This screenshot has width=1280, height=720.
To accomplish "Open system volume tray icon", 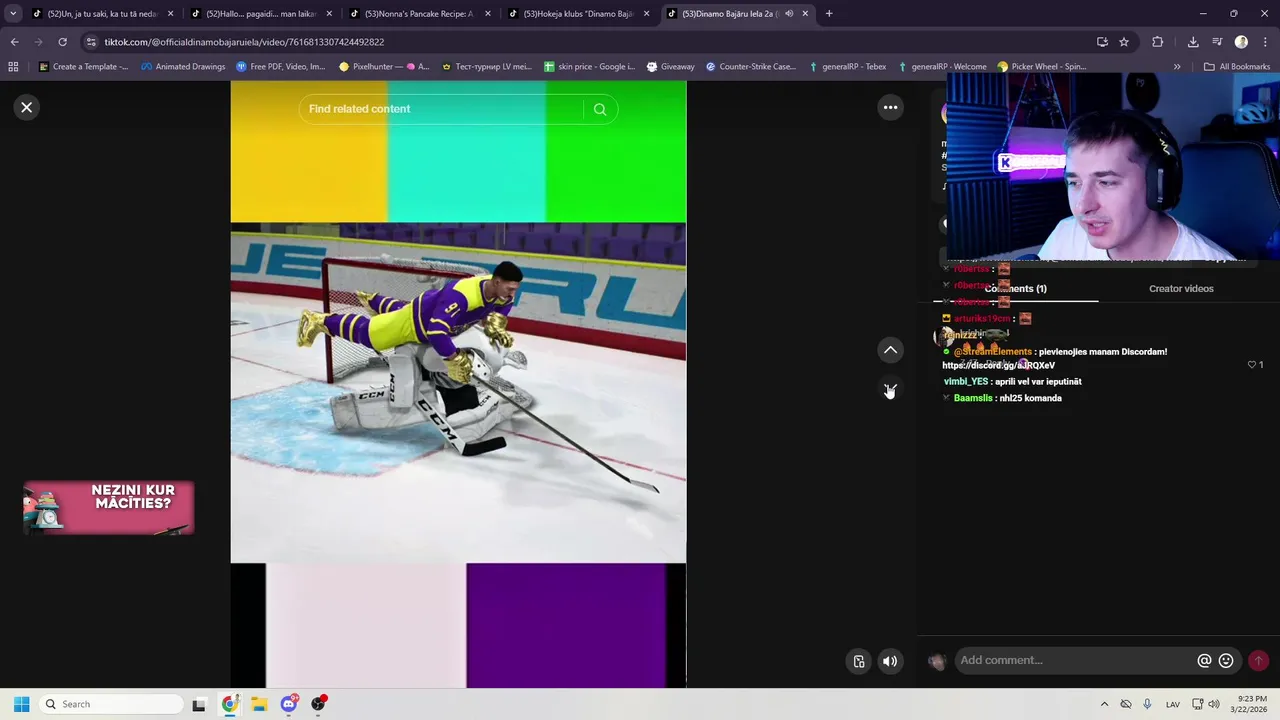I will click(1214, 704).
